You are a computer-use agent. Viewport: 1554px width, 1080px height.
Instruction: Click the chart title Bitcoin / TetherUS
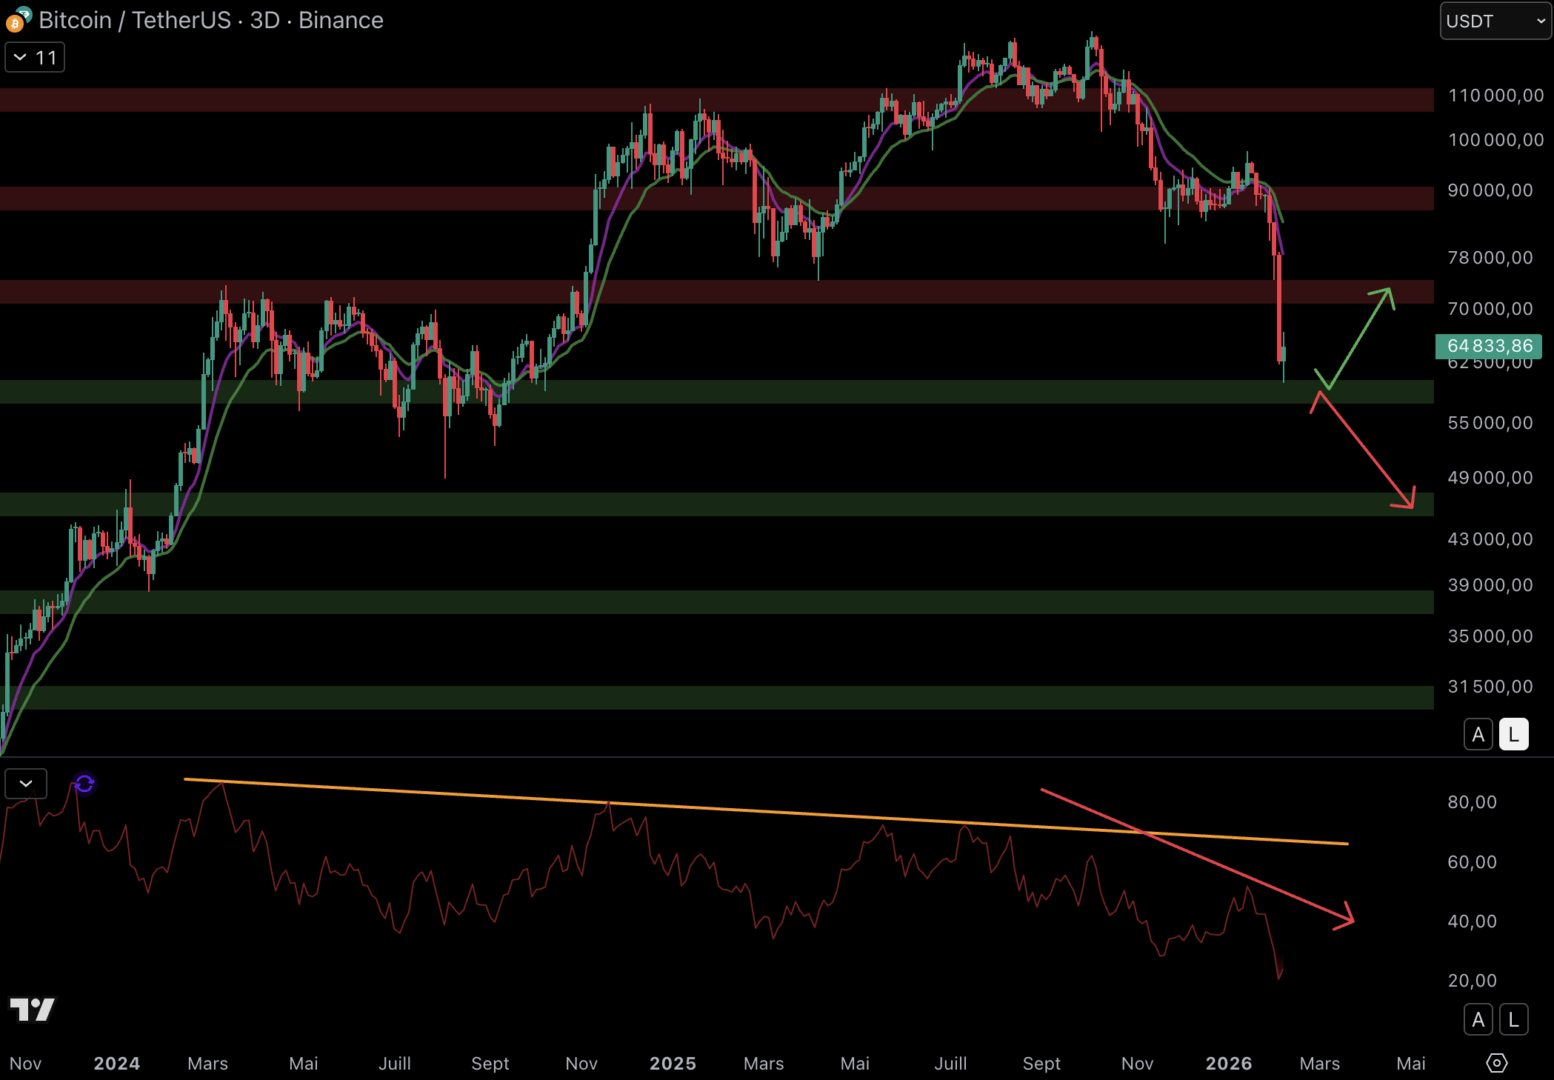pyautogui.click(x=134, y=20)
